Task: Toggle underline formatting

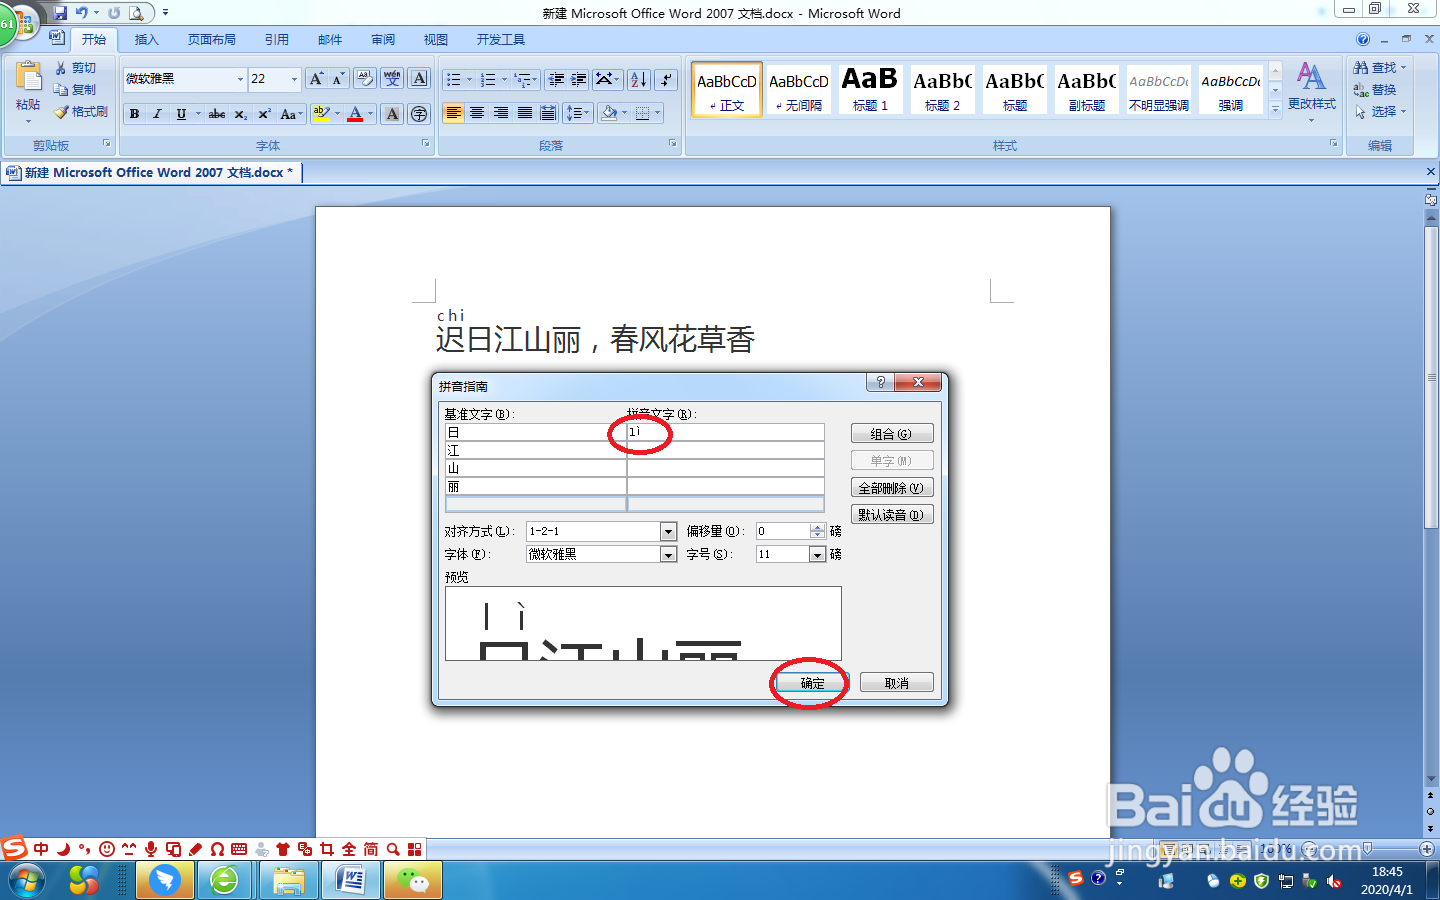Action: point(183,113)
